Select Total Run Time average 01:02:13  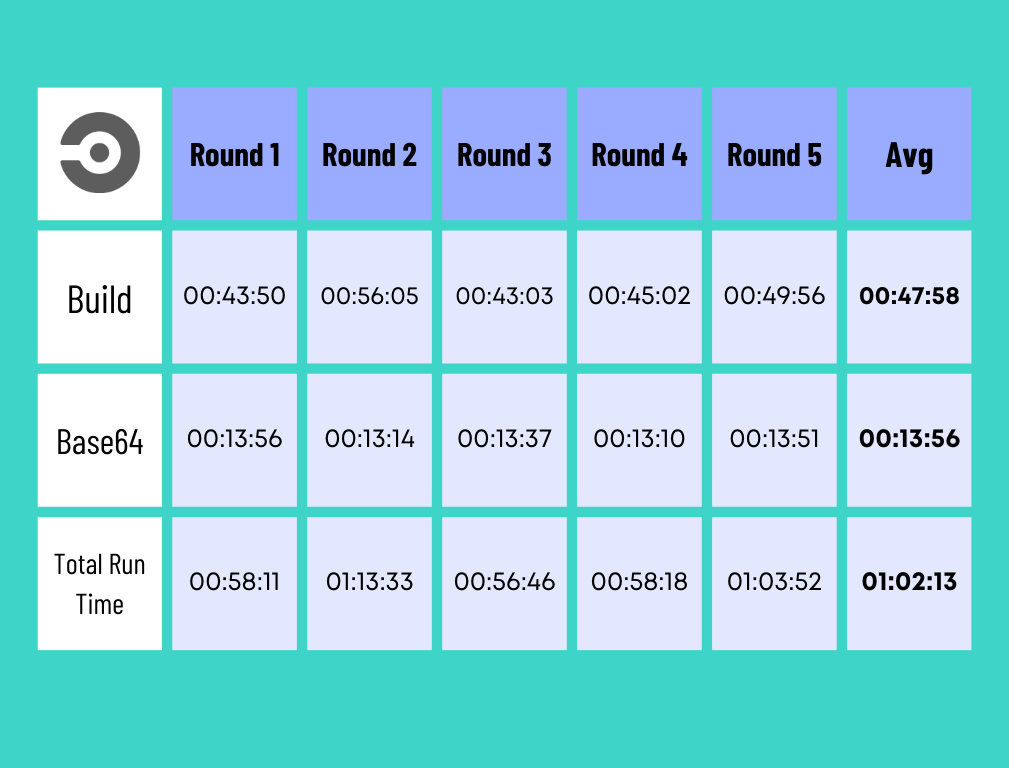point(909,582)
